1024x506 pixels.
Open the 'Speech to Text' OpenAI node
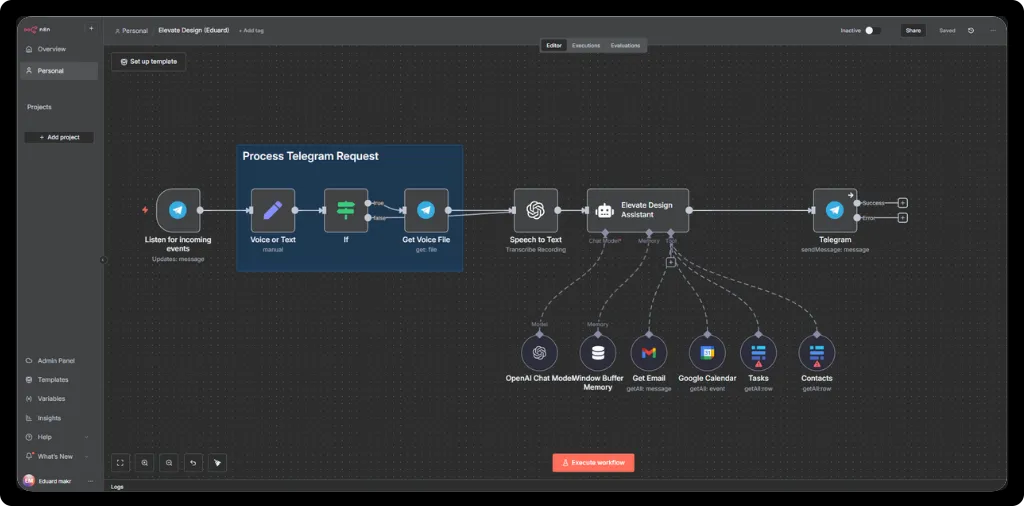point(536,210)
